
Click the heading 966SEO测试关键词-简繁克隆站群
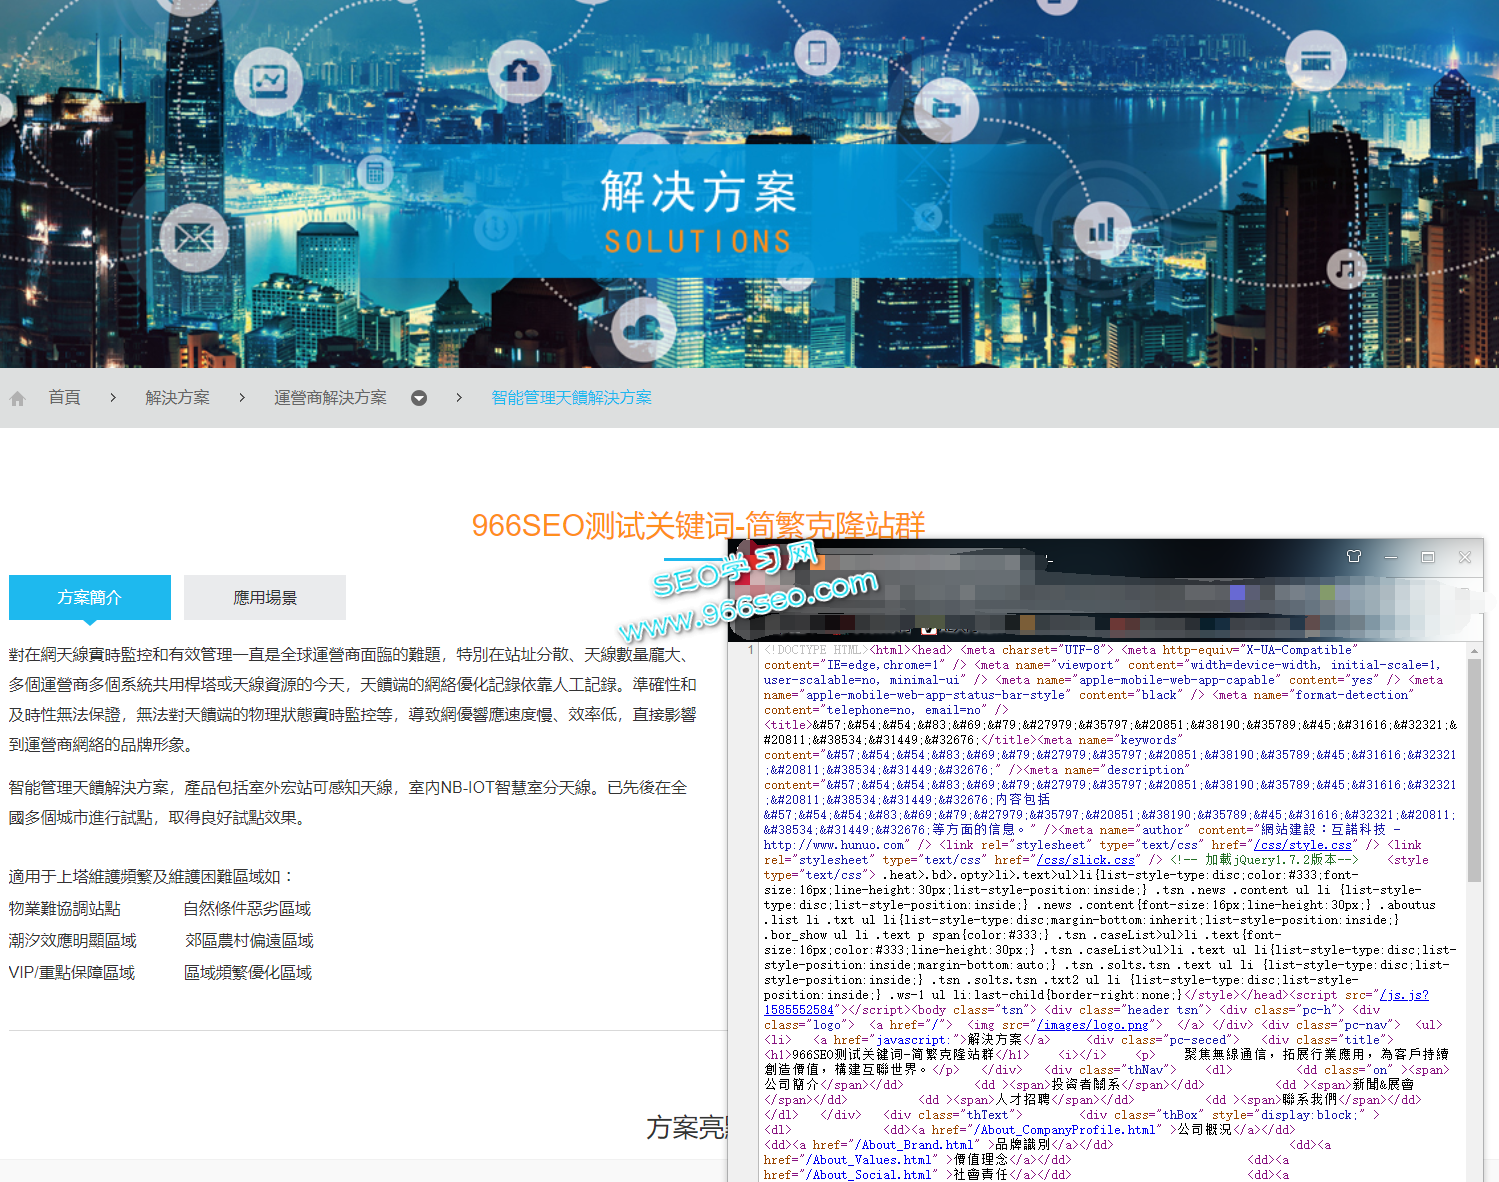pos(698,525)
